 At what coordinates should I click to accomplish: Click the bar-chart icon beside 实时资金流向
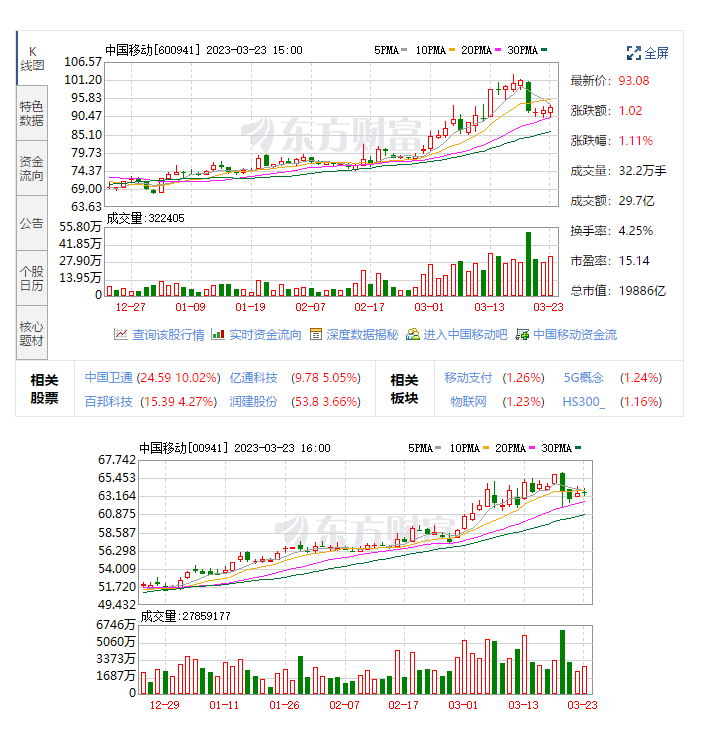(x=218, y=334)
